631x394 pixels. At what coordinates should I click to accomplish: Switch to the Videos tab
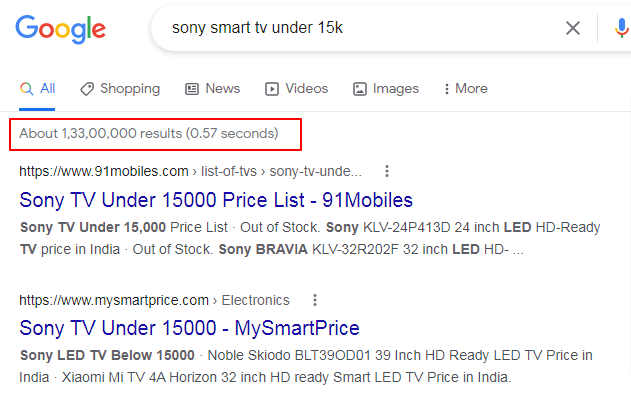tap(297, 89)
